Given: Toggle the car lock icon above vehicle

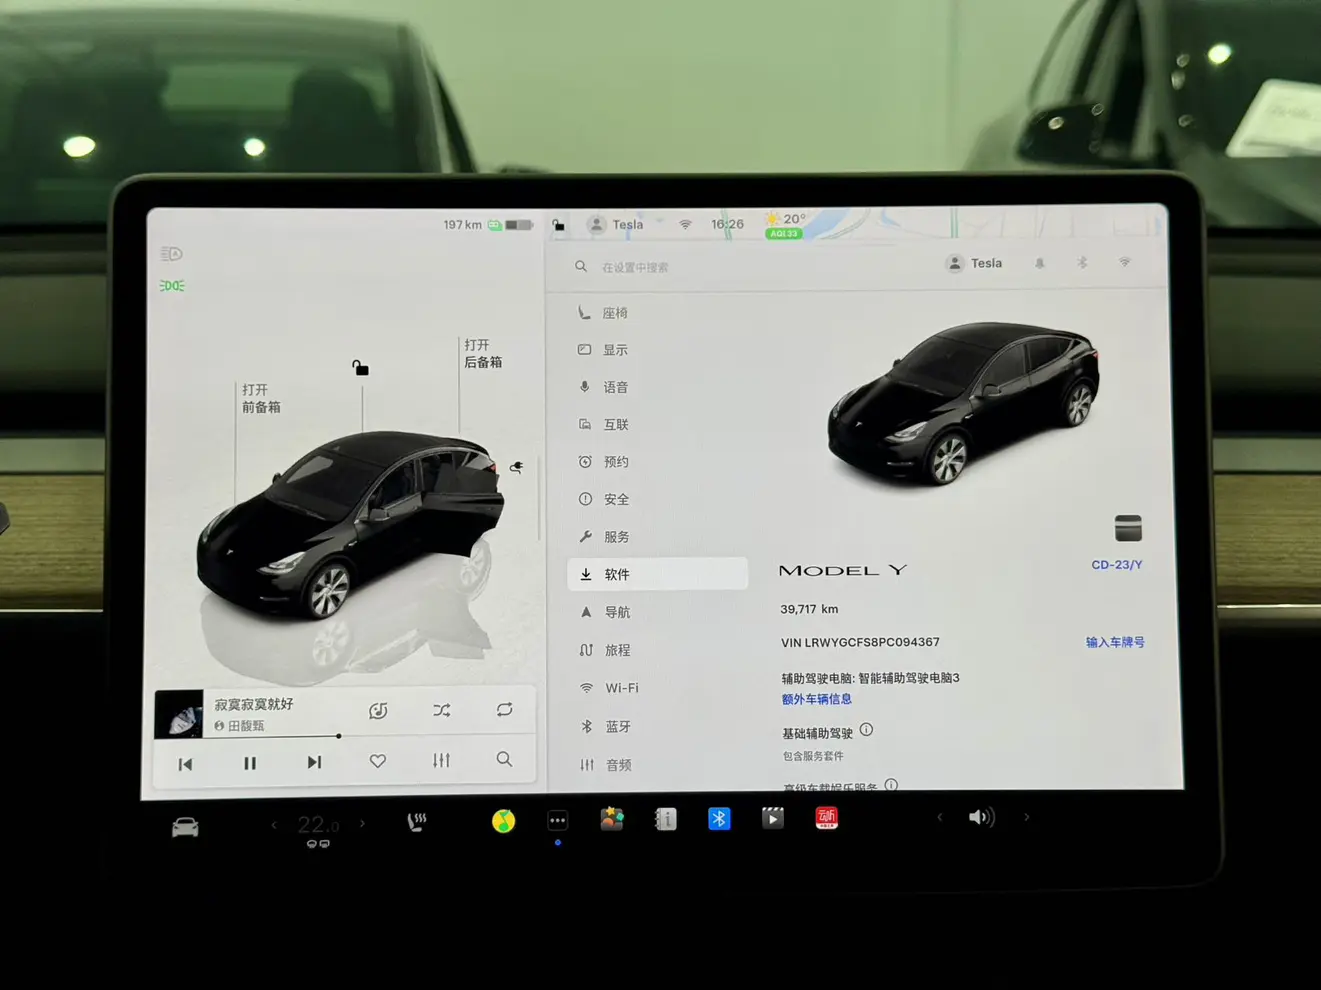Looking at the screenshot, I should tap(360, 368).
